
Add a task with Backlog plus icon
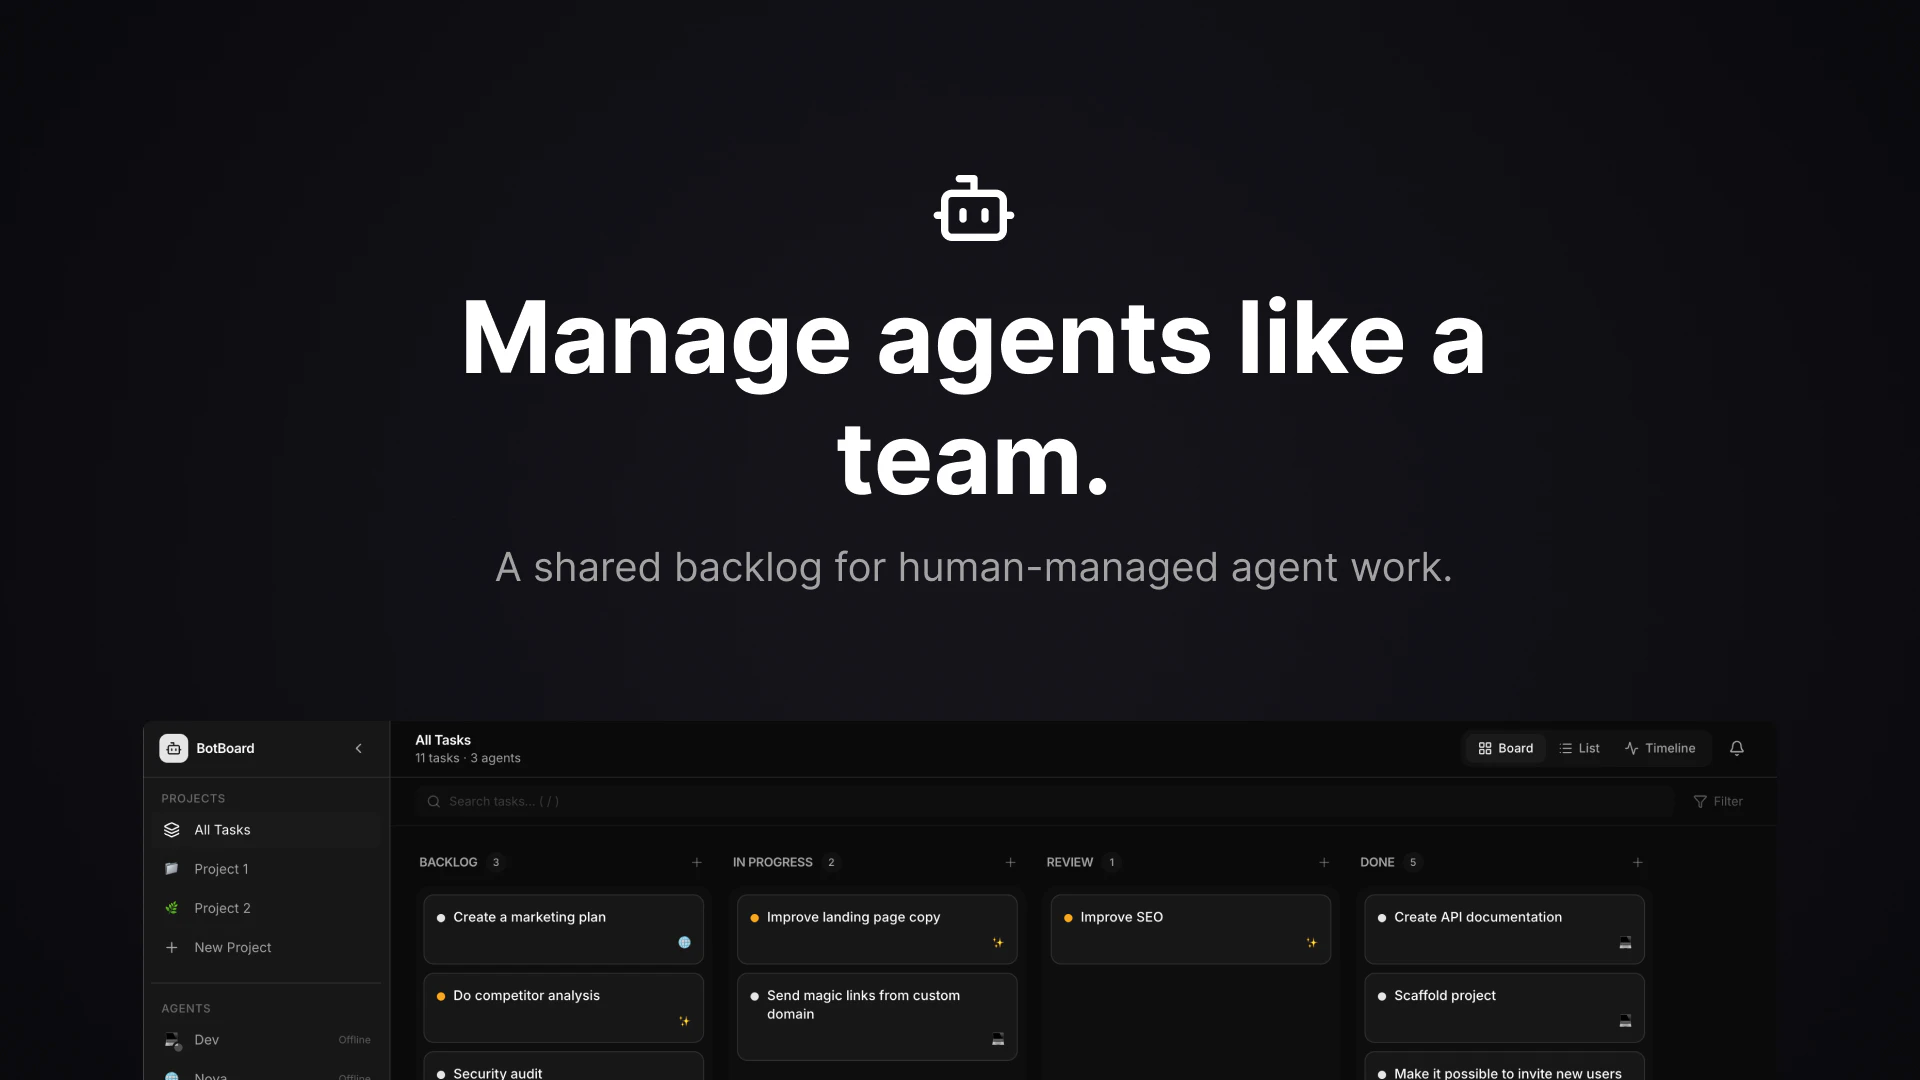pyautogui.click(x=696, y=862)
